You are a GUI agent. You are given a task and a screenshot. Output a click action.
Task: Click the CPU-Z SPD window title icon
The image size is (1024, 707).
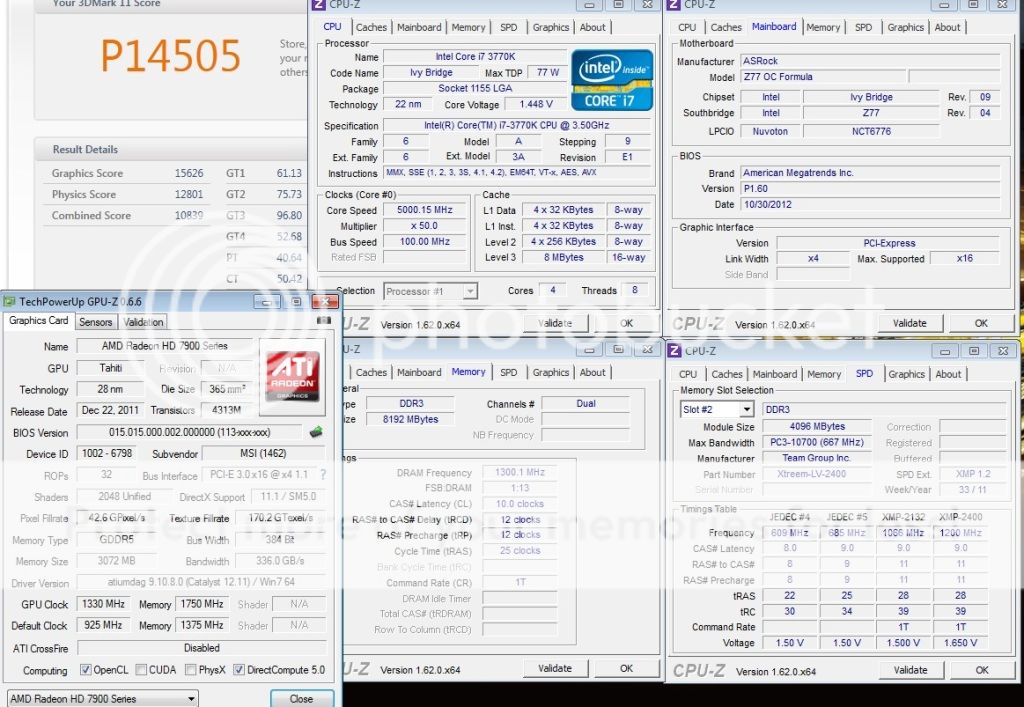(x=675, y=351)
